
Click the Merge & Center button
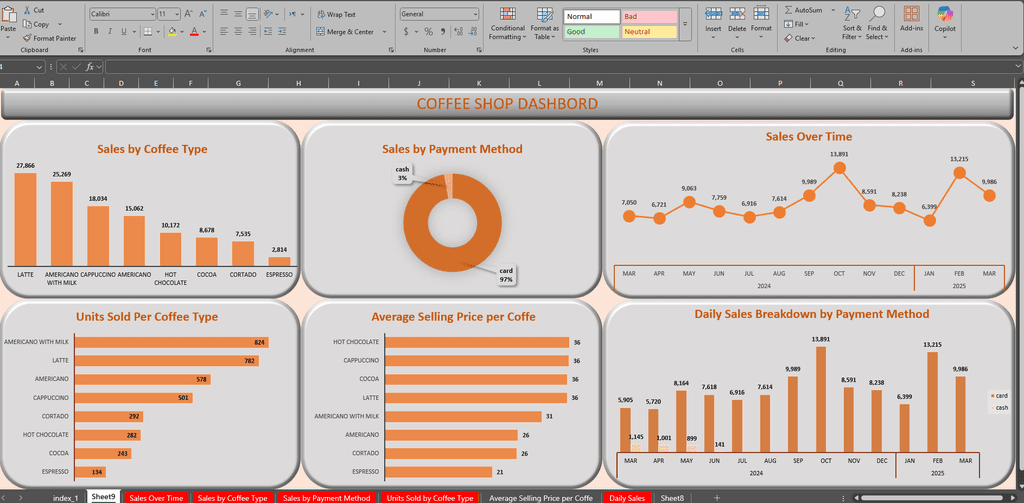coord(344,31)
